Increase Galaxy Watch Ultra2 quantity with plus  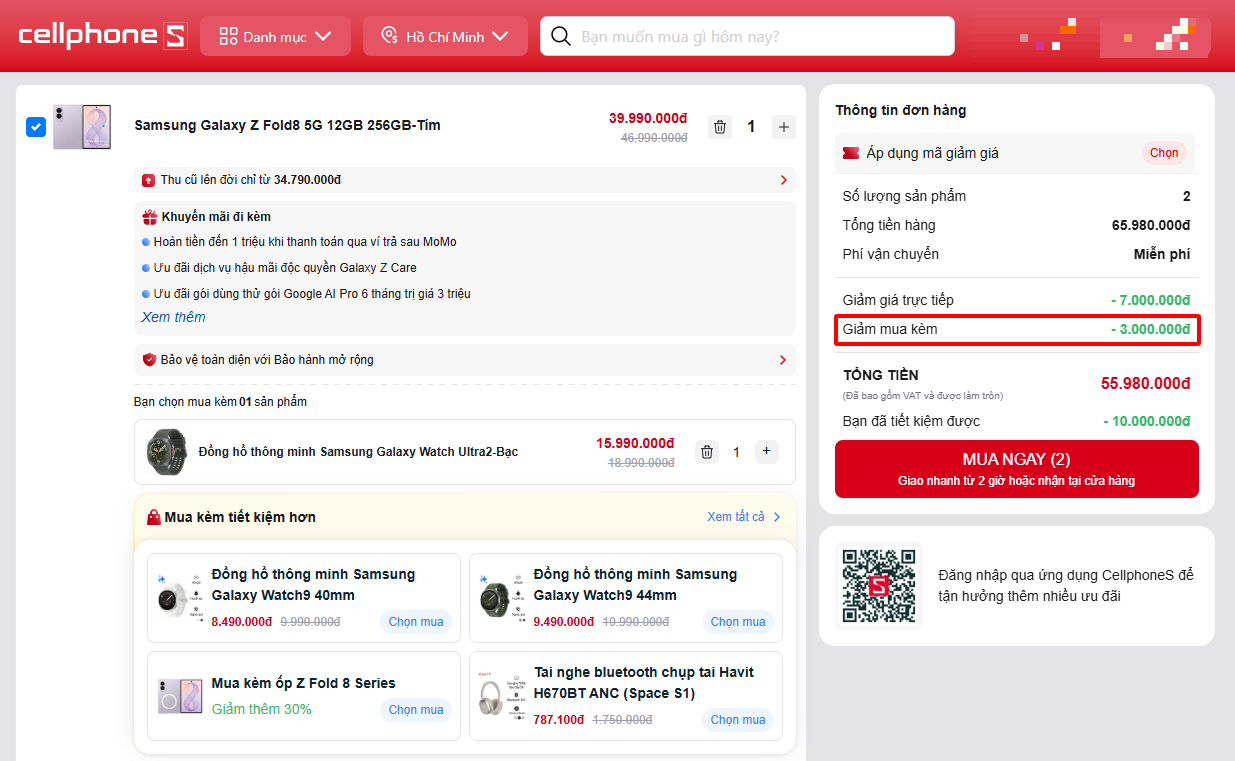pyautogui.click(x=767, y=452)
